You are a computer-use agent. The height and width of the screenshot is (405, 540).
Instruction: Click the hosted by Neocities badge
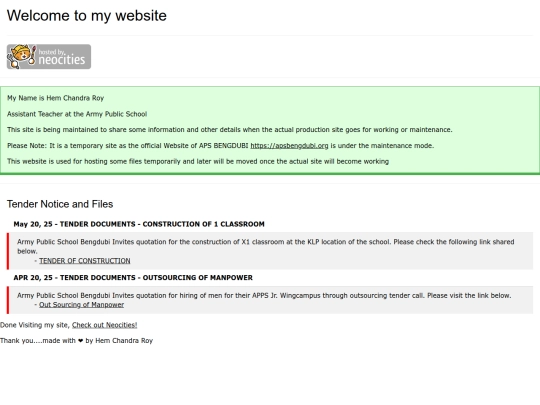(49, 56)
